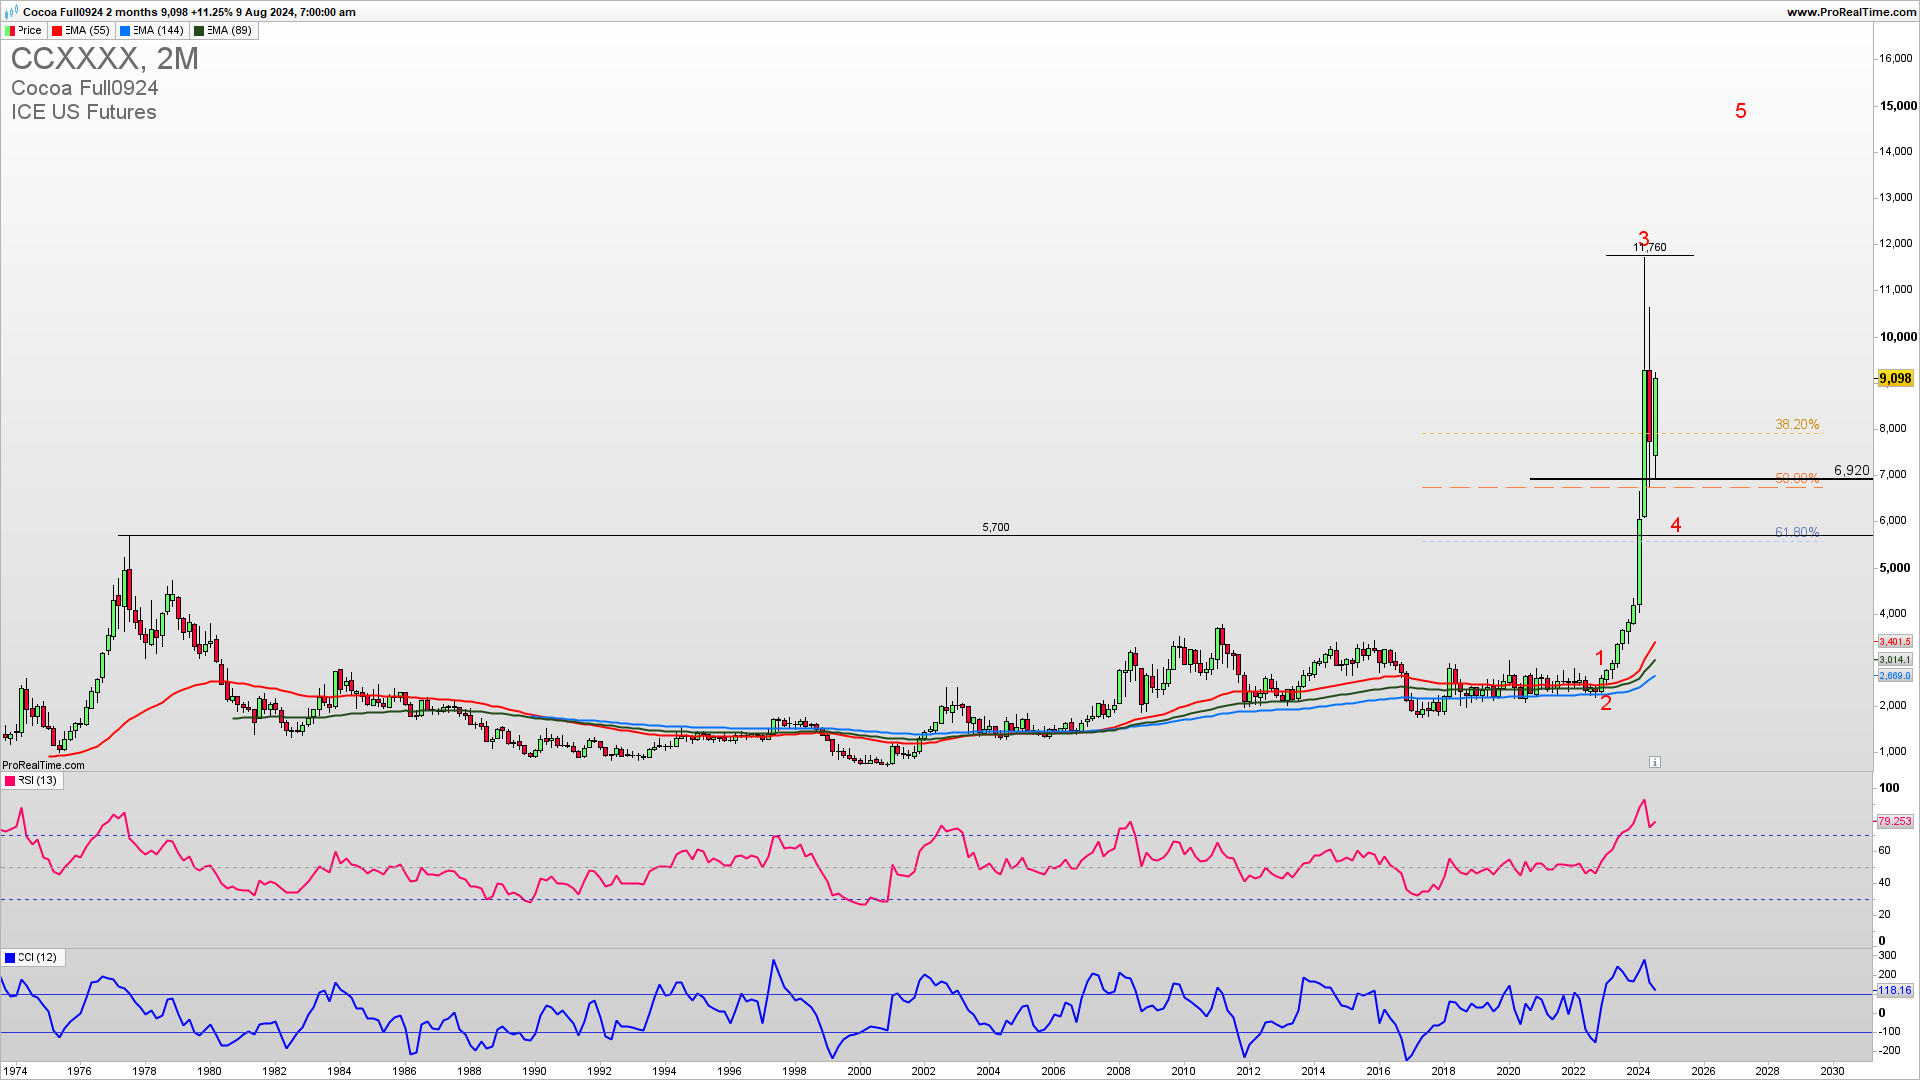Click the 61.80% Fibonacci level label
This screenshot has height=1080, width=1920.
coord(1797,532)
